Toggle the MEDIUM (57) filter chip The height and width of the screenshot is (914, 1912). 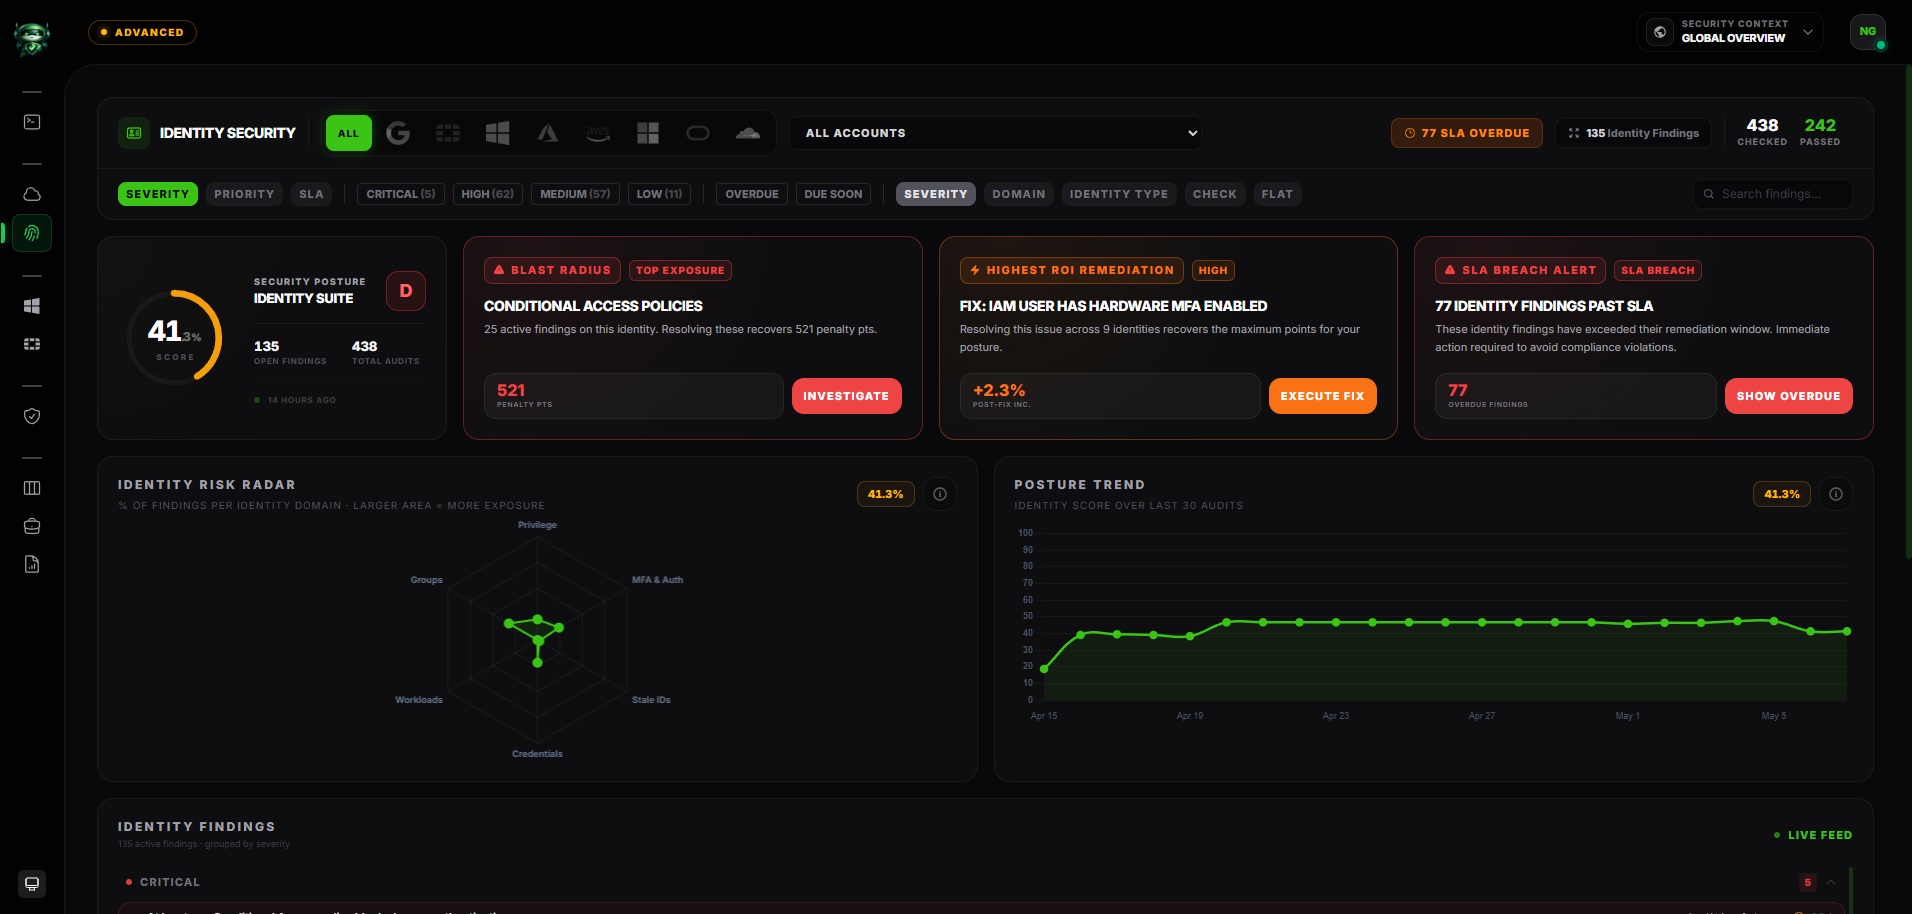pos(575,194)
